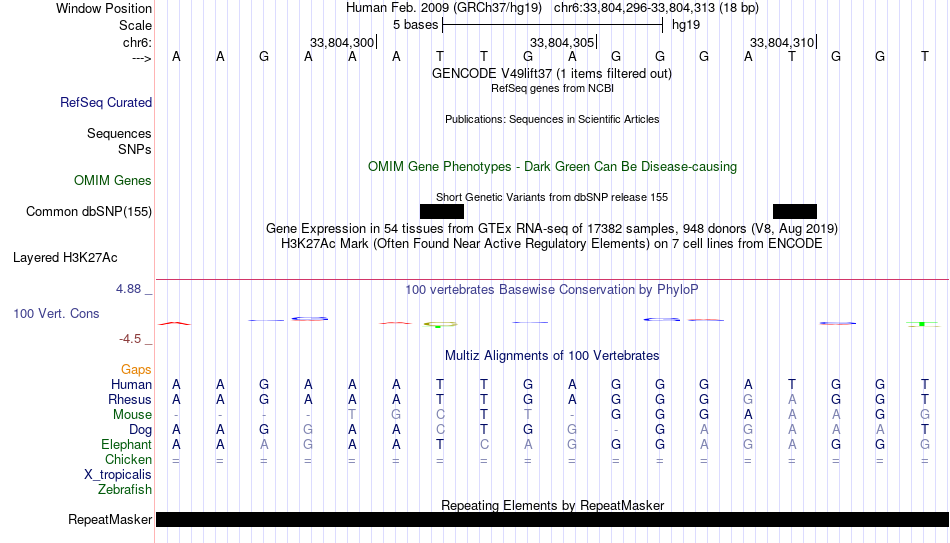This screenshot has height=543, width=950.
Task: Open the Basewise Conservation by PhyloP title
Action: [x=552, y=290]
